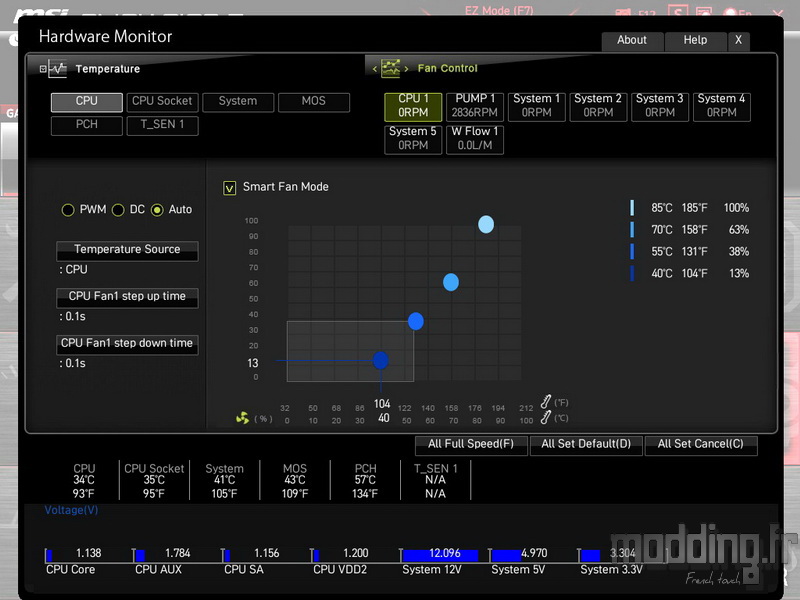Image resolution: width=800 pixels, height=600 pixels.
Task: Click the Help button
Action: click(x=695, y=40)
